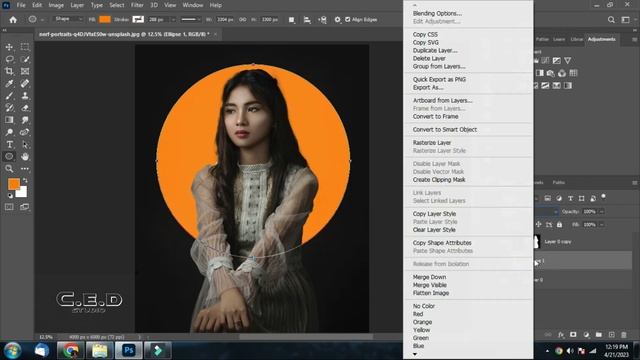Select the Brush tool
Screen dimensions: 640x360
[x=9, y=96]
